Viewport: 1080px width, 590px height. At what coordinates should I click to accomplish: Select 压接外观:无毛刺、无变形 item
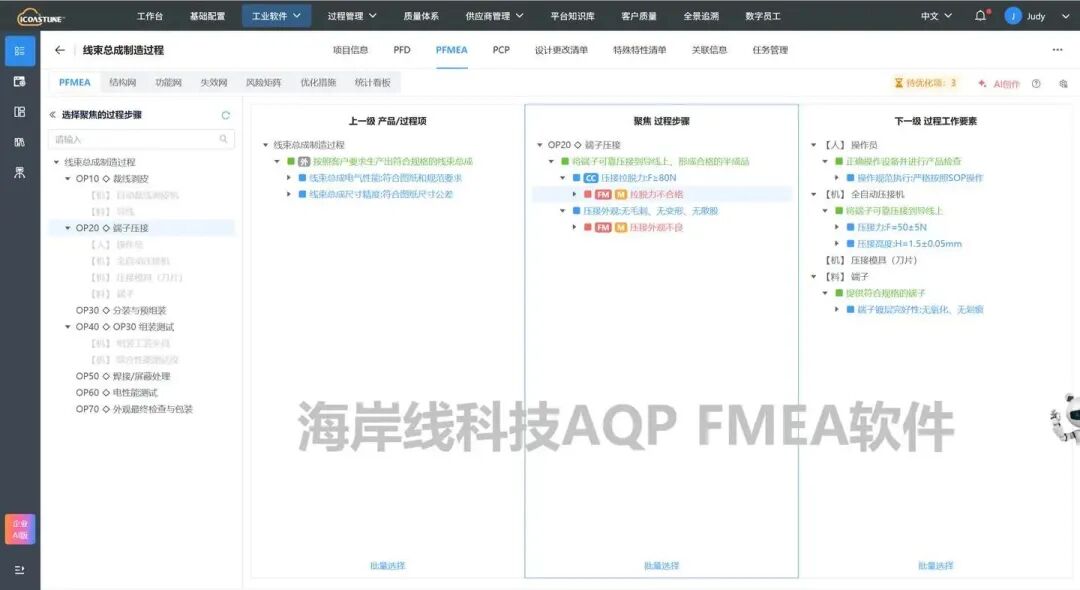[x=650, y=211]
